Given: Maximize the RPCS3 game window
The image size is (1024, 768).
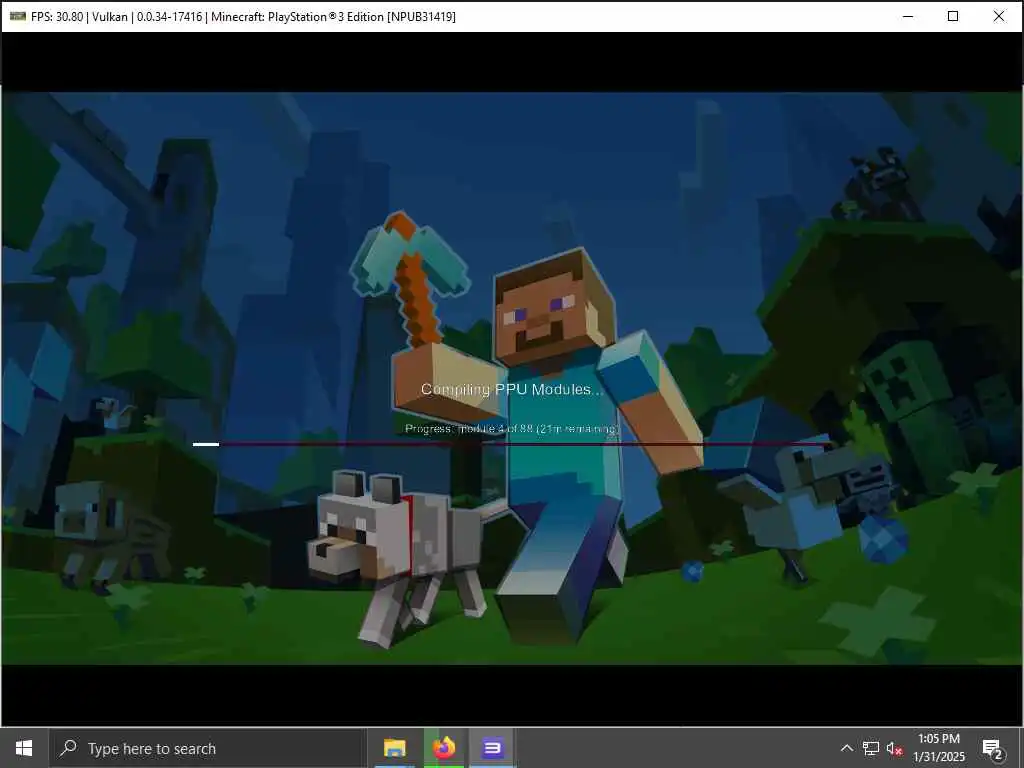Looking at the screenshot, I should [x=953, y=16].
